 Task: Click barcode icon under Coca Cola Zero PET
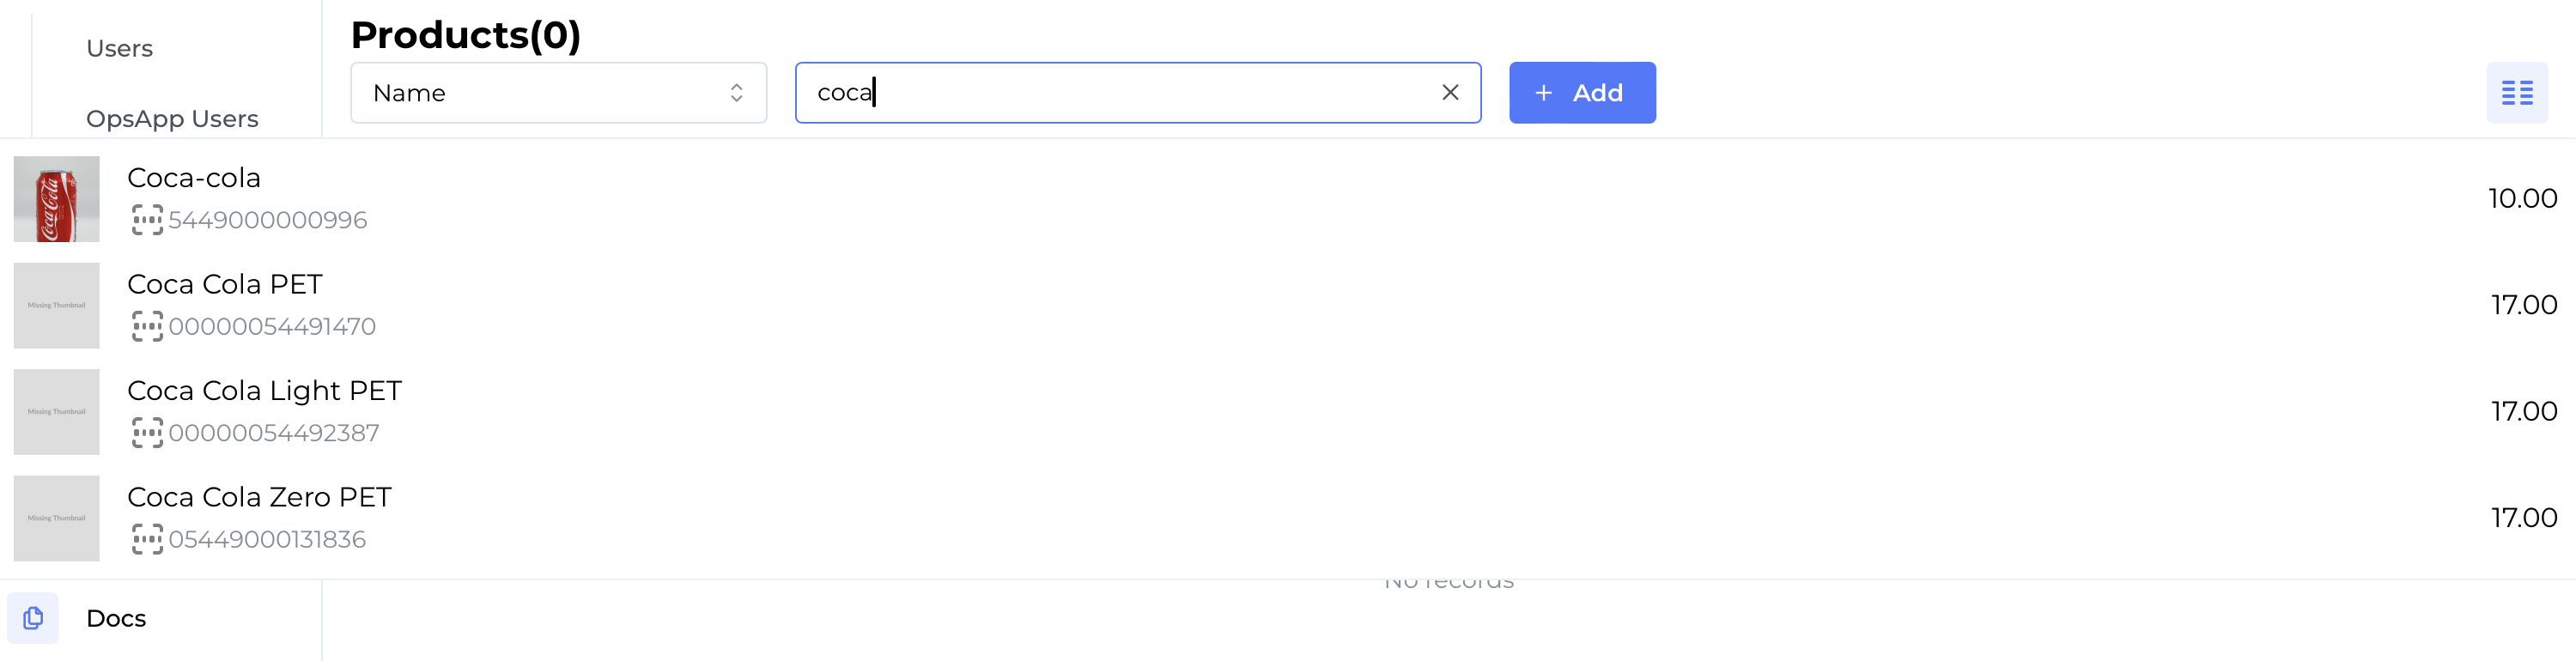147,540
